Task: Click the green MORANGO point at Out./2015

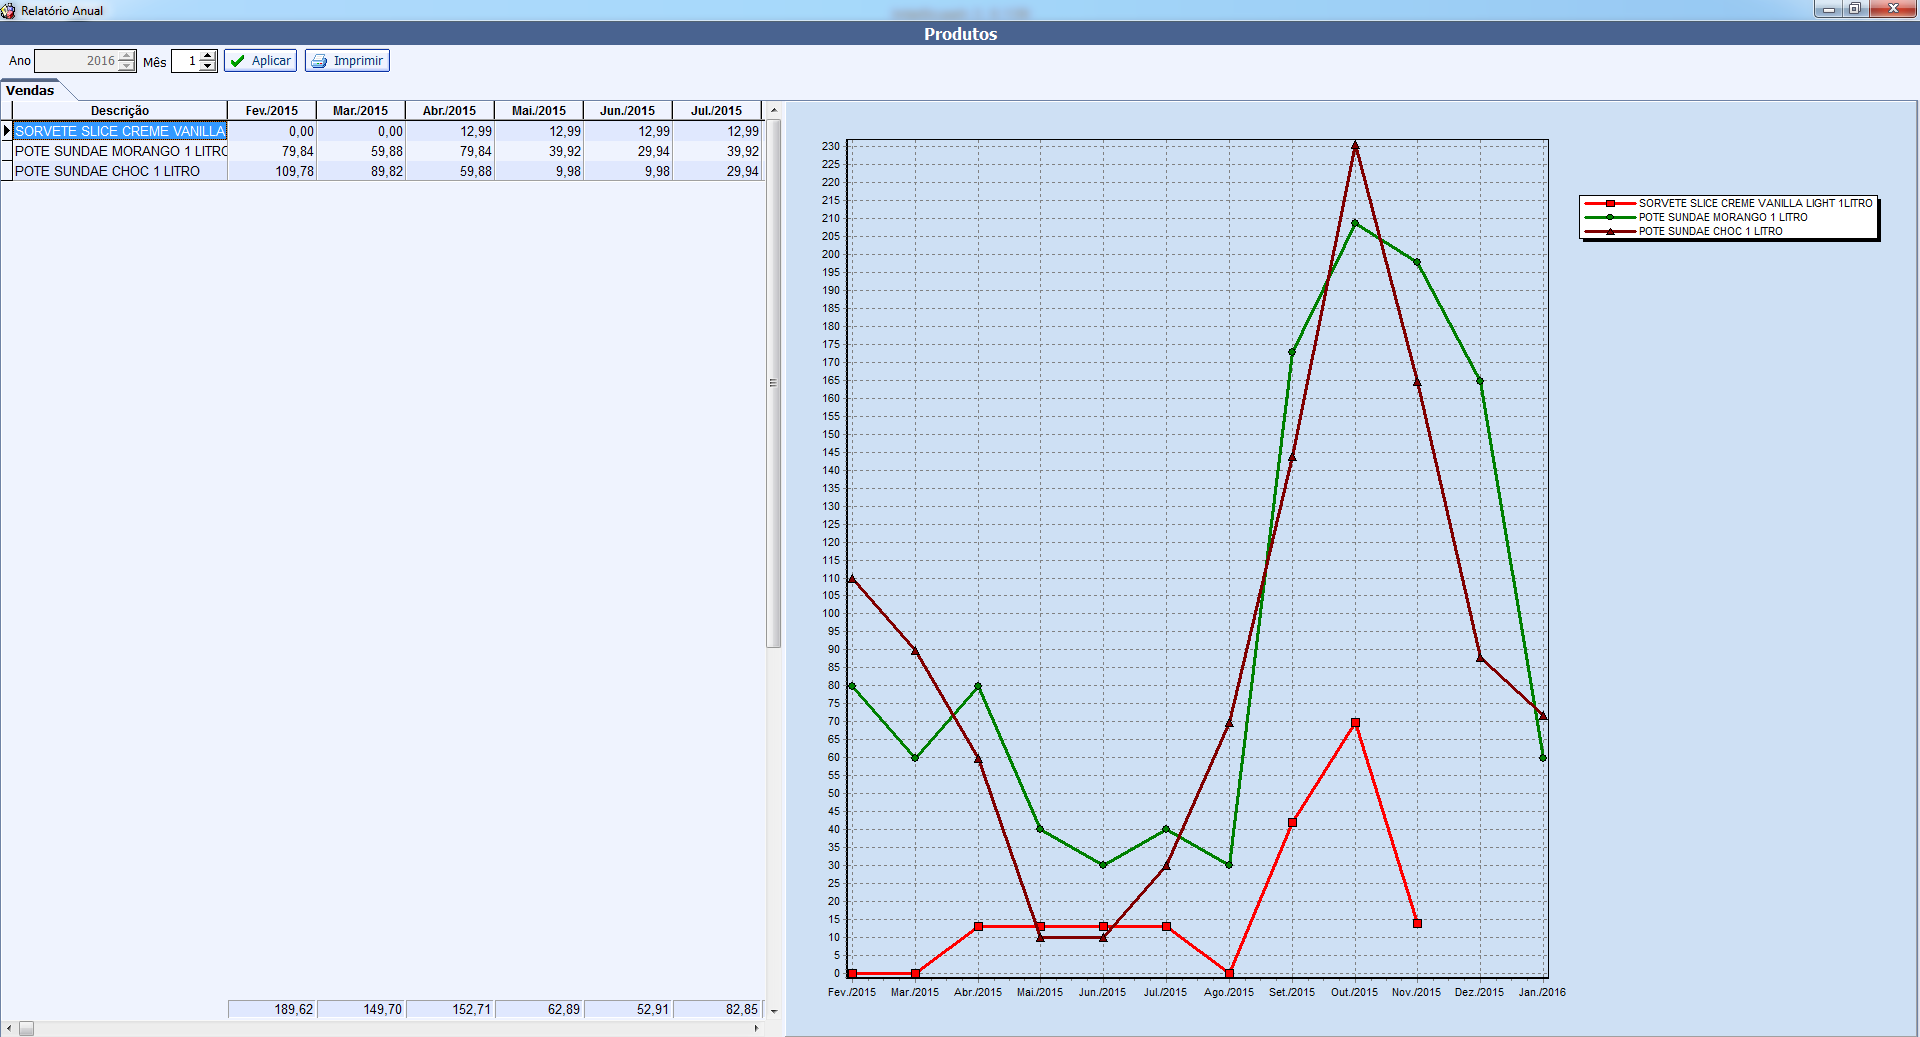Action: [1355, 223]
